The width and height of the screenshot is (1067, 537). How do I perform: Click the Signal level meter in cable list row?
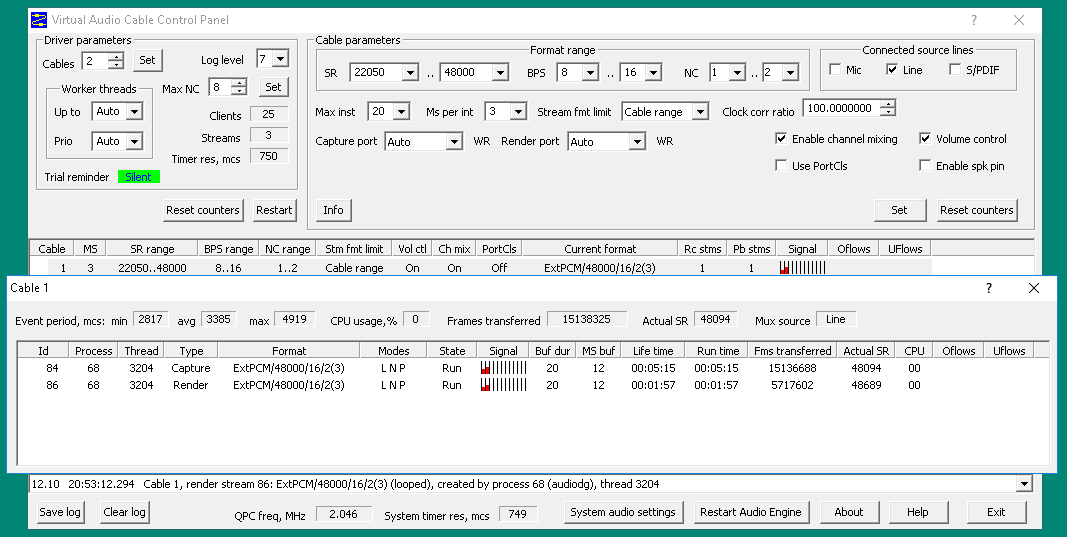click(803, 267)
